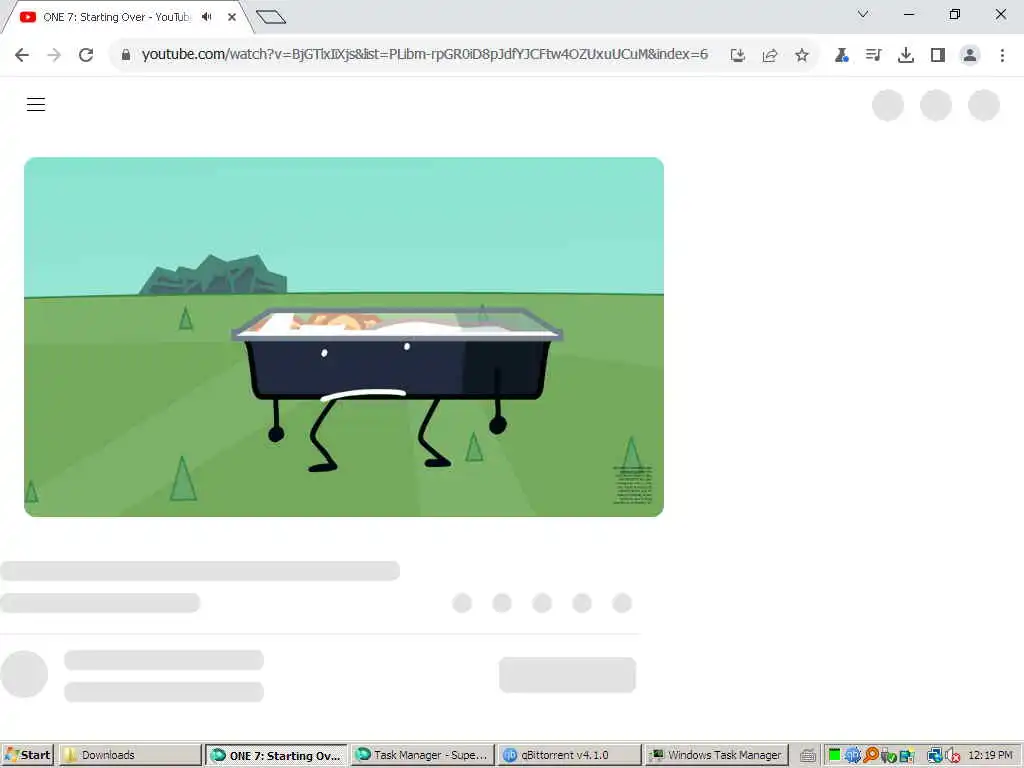This screenshot has height=768, width=1024.
Task: Open site info via the padlock icon
Action: pyautogui.click(x=126, y=55)
